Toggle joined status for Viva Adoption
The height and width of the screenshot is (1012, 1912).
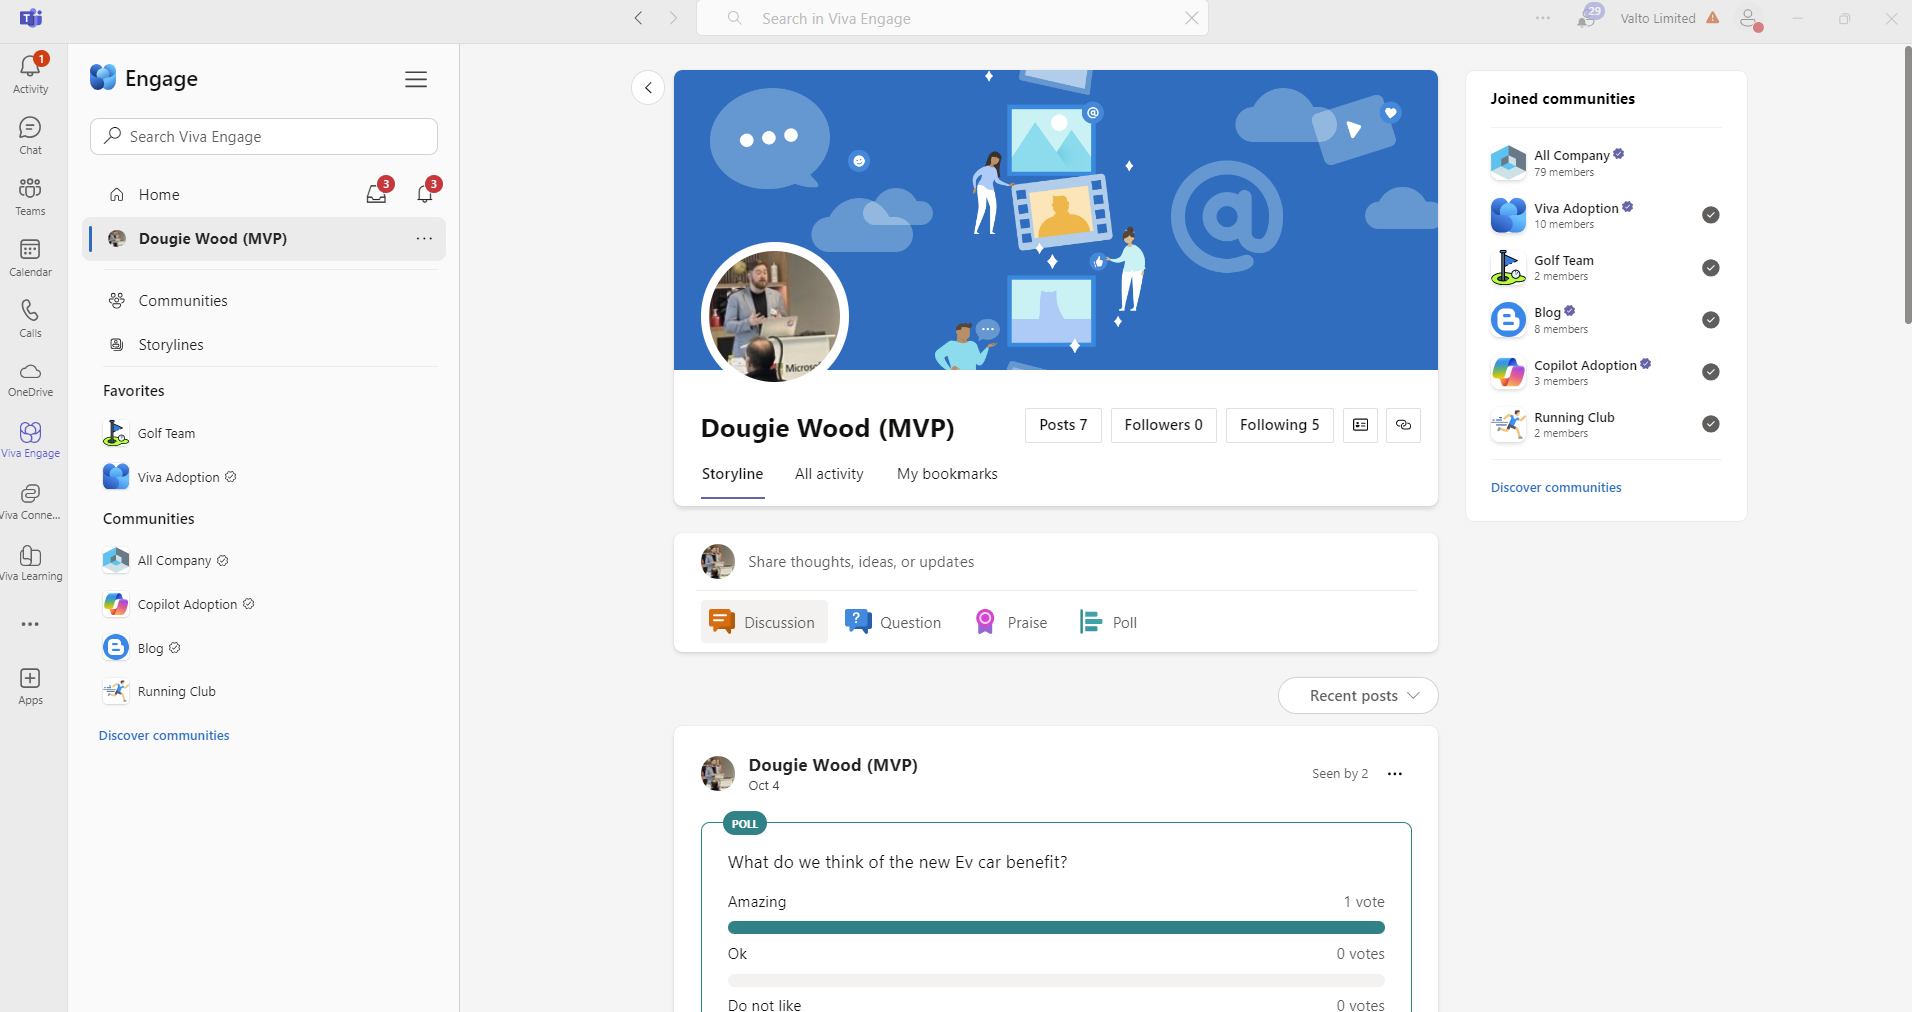(1711, 215)
